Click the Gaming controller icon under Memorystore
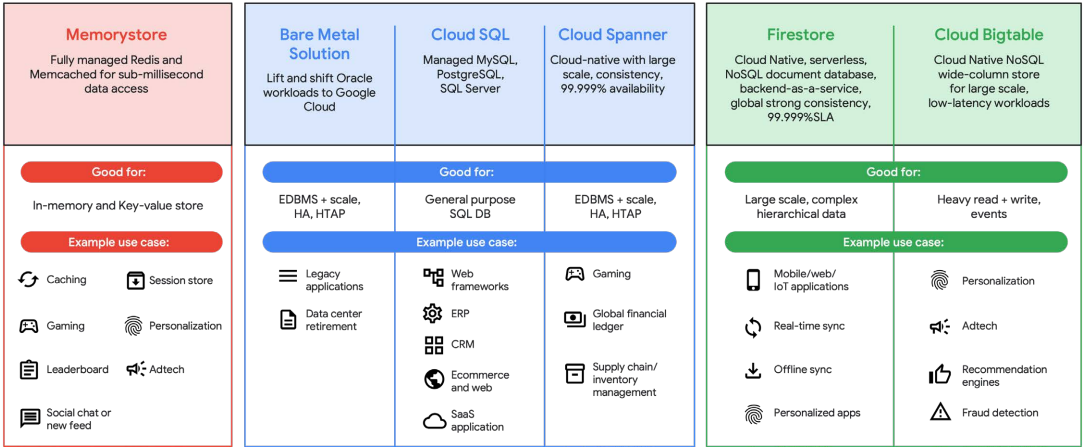The height and width of the screenshot is (448, 1086). pyautogui.click(x=28, y=325)
